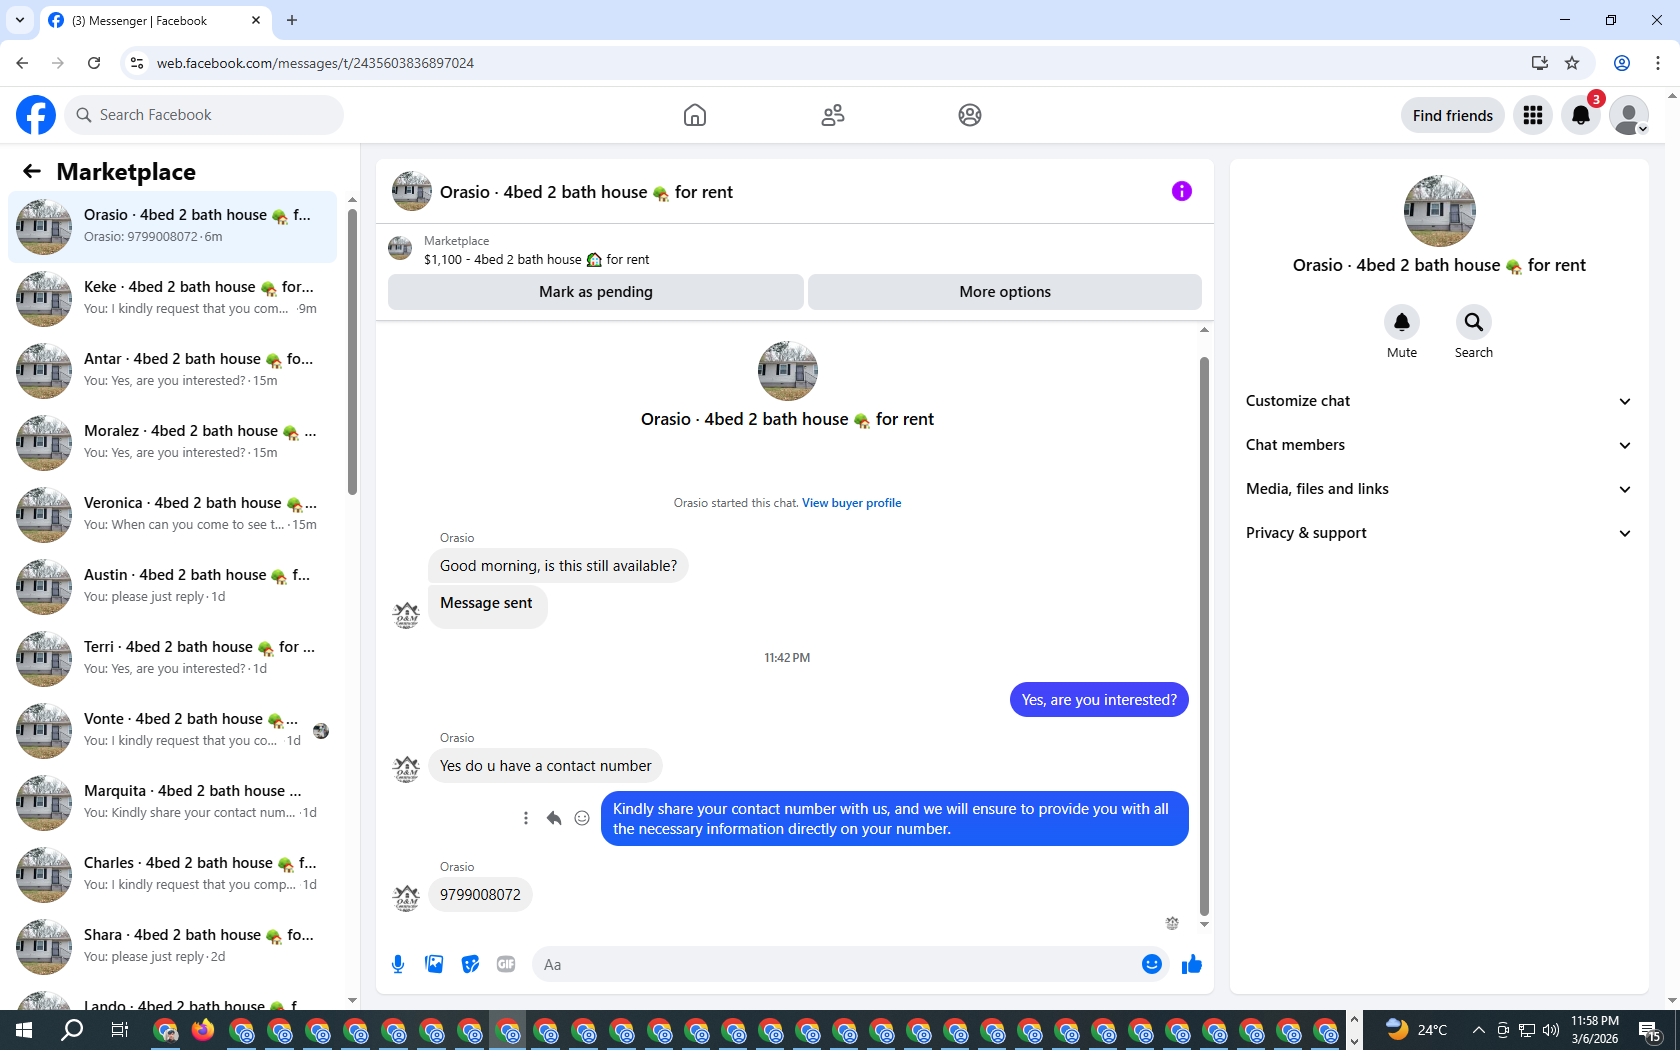The width and height of the screenshot is (1680, 1050).
Task: Open Windows Task View
Action: [119, 1030]
